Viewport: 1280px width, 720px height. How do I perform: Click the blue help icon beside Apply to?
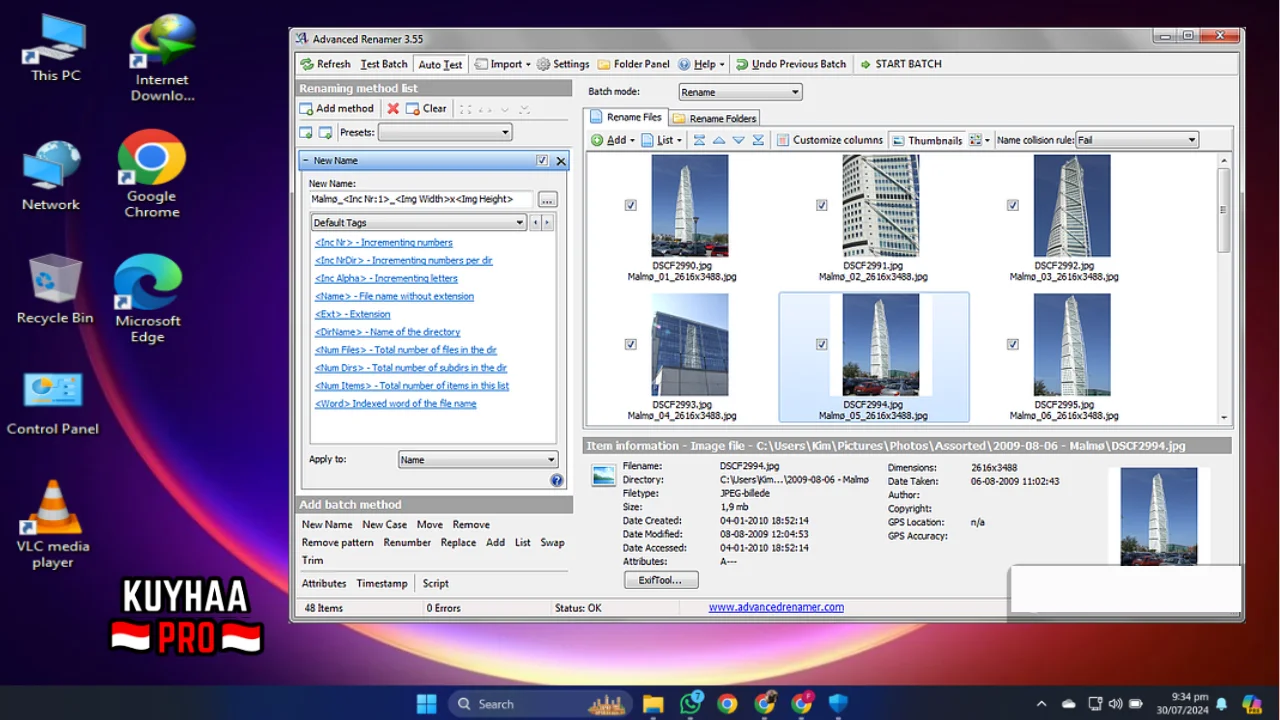pyautogui.click(x=557, y=480)
